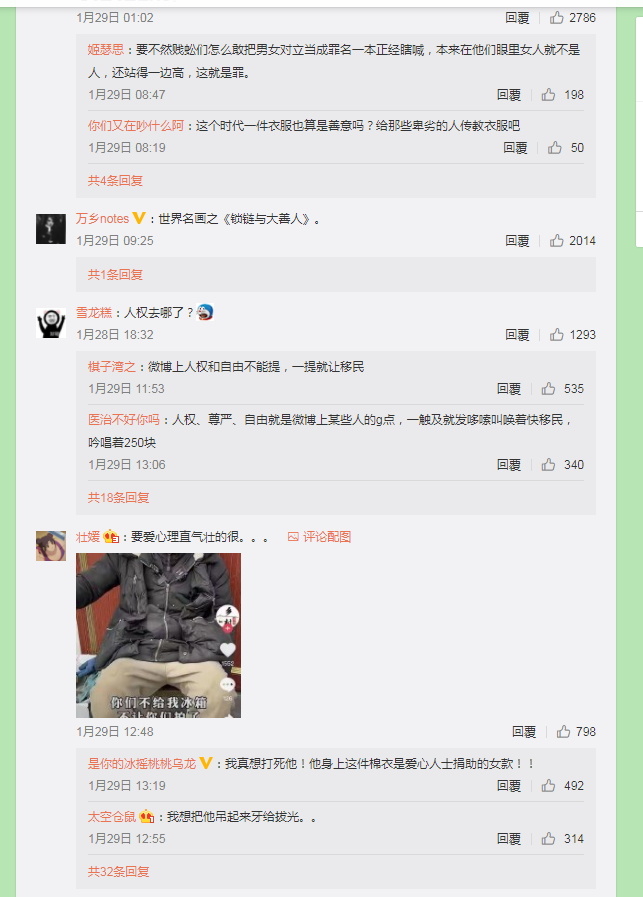Open 雪龙糕 profile avatar
Screen dimensions: 643x897
(x=51, y=323)
